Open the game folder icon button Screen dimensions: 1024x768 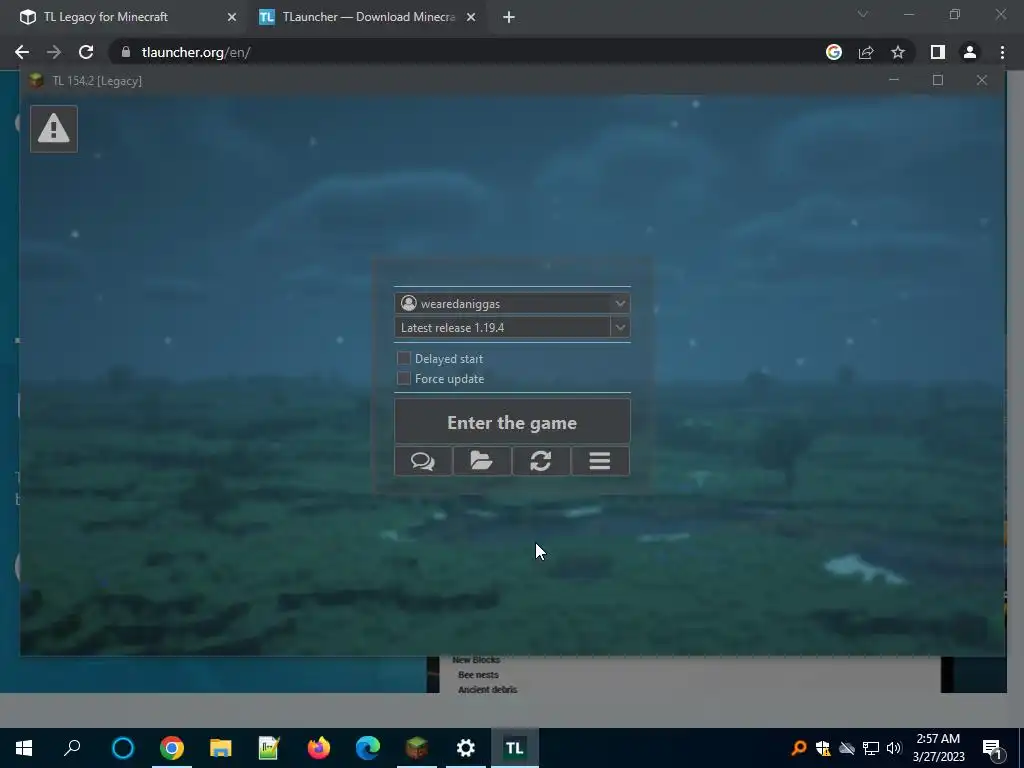click(482, 461)
